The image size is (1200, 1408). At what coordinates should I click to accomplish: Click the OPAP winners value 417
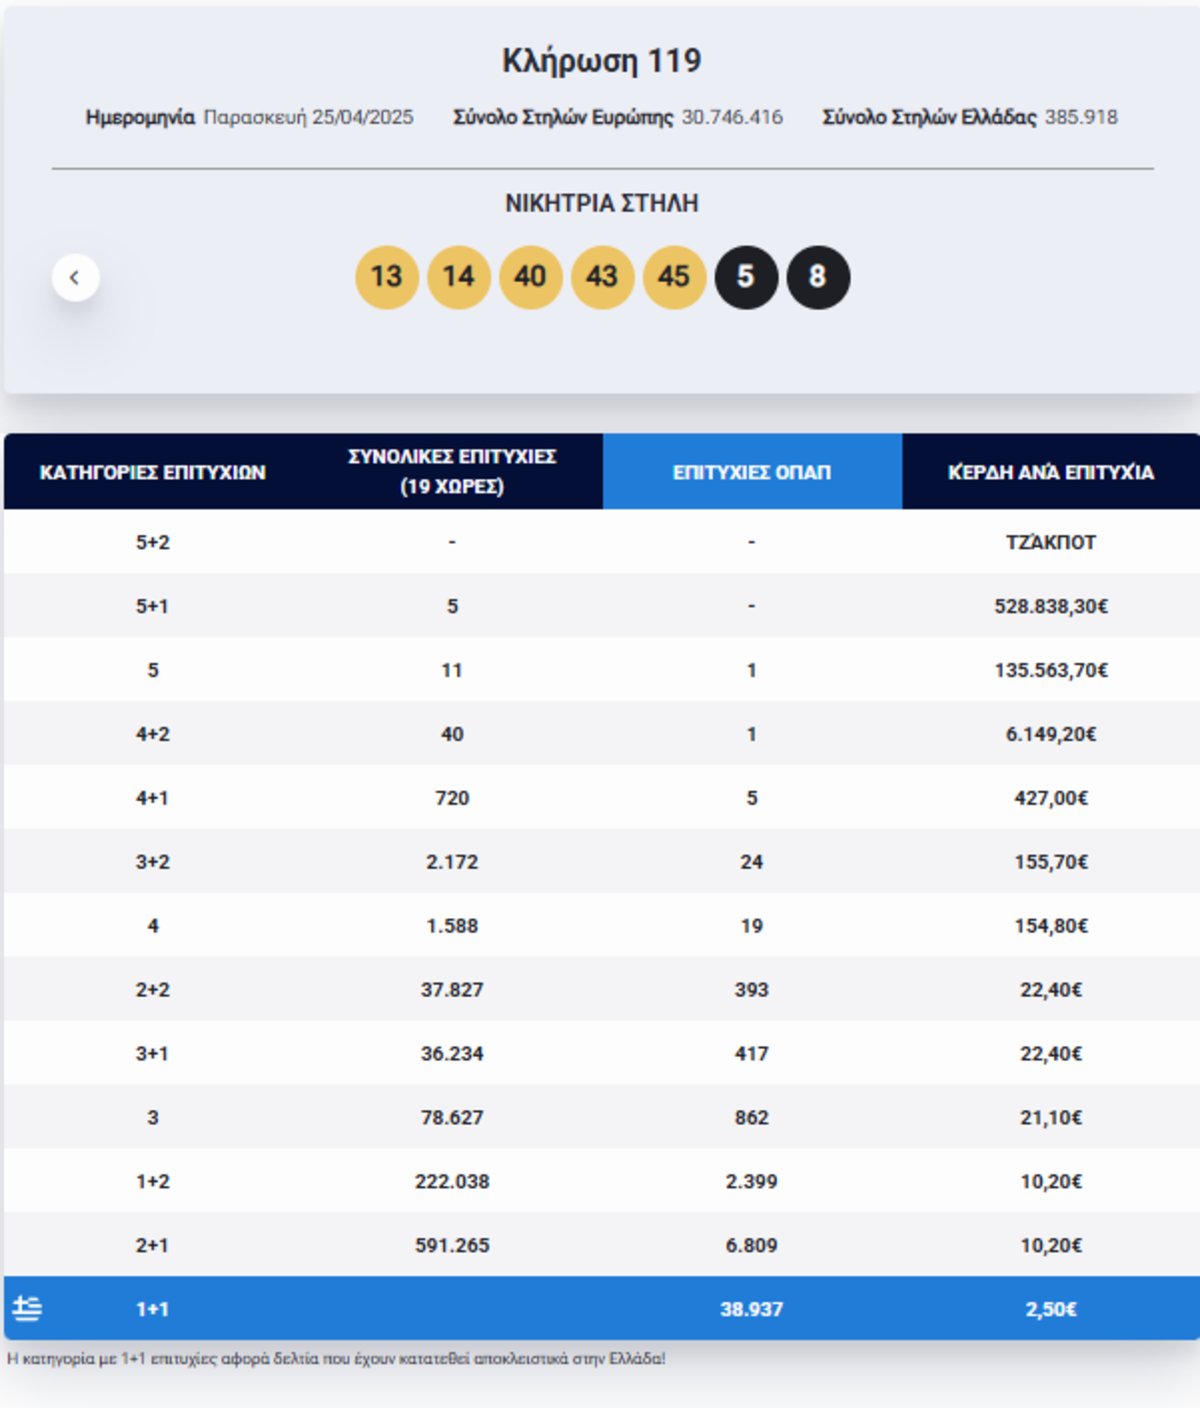point(752,1054)
